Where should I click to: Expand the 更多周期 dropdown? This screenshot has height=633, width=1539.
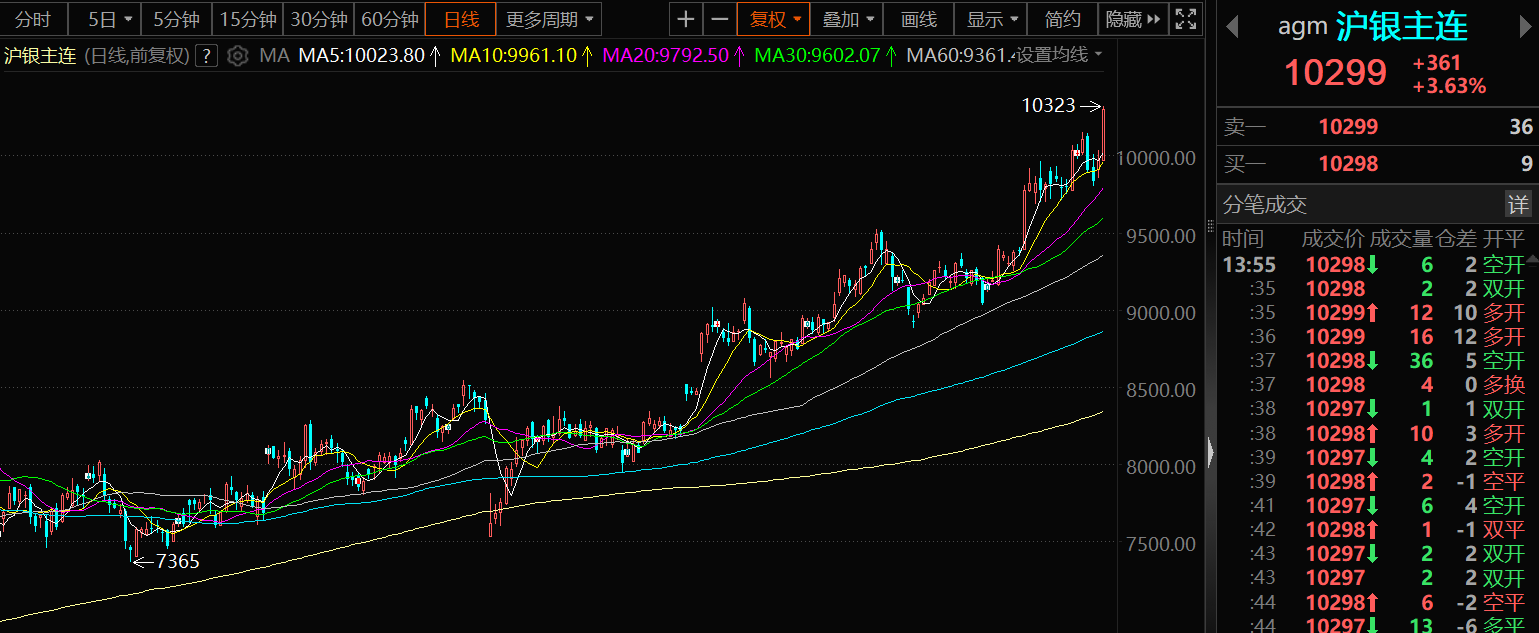pyautogui.click(x=549, y=19)
